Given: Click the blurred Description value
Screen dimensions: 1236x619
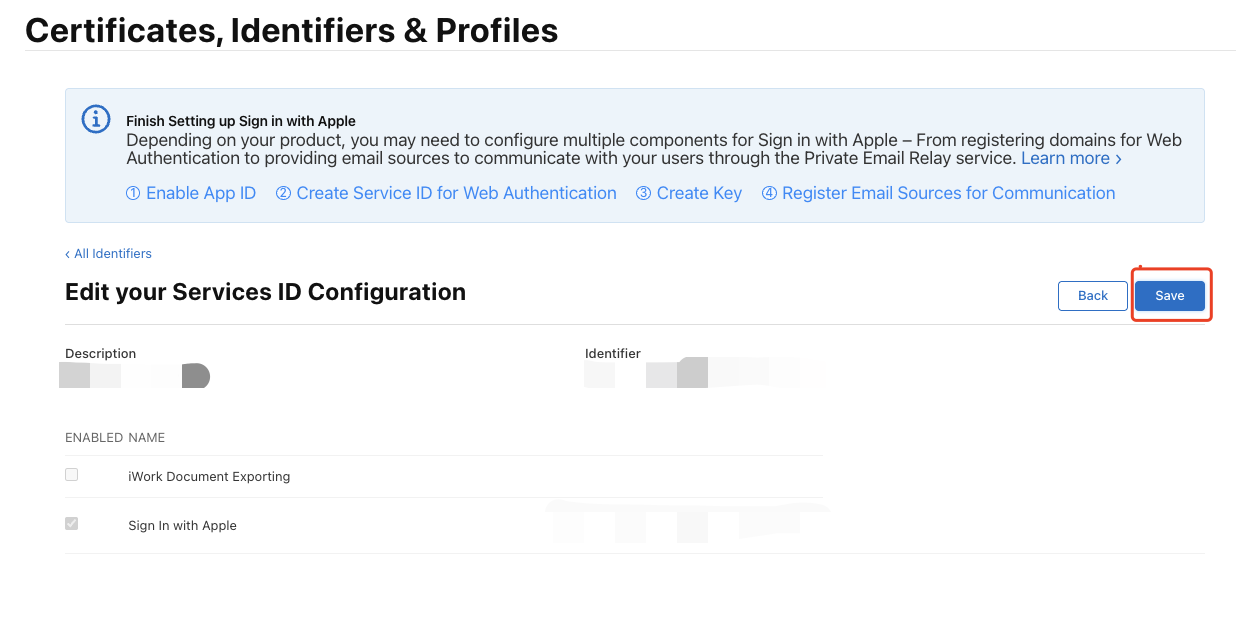Looking at the screenshot, I should (x=134, y=376).
